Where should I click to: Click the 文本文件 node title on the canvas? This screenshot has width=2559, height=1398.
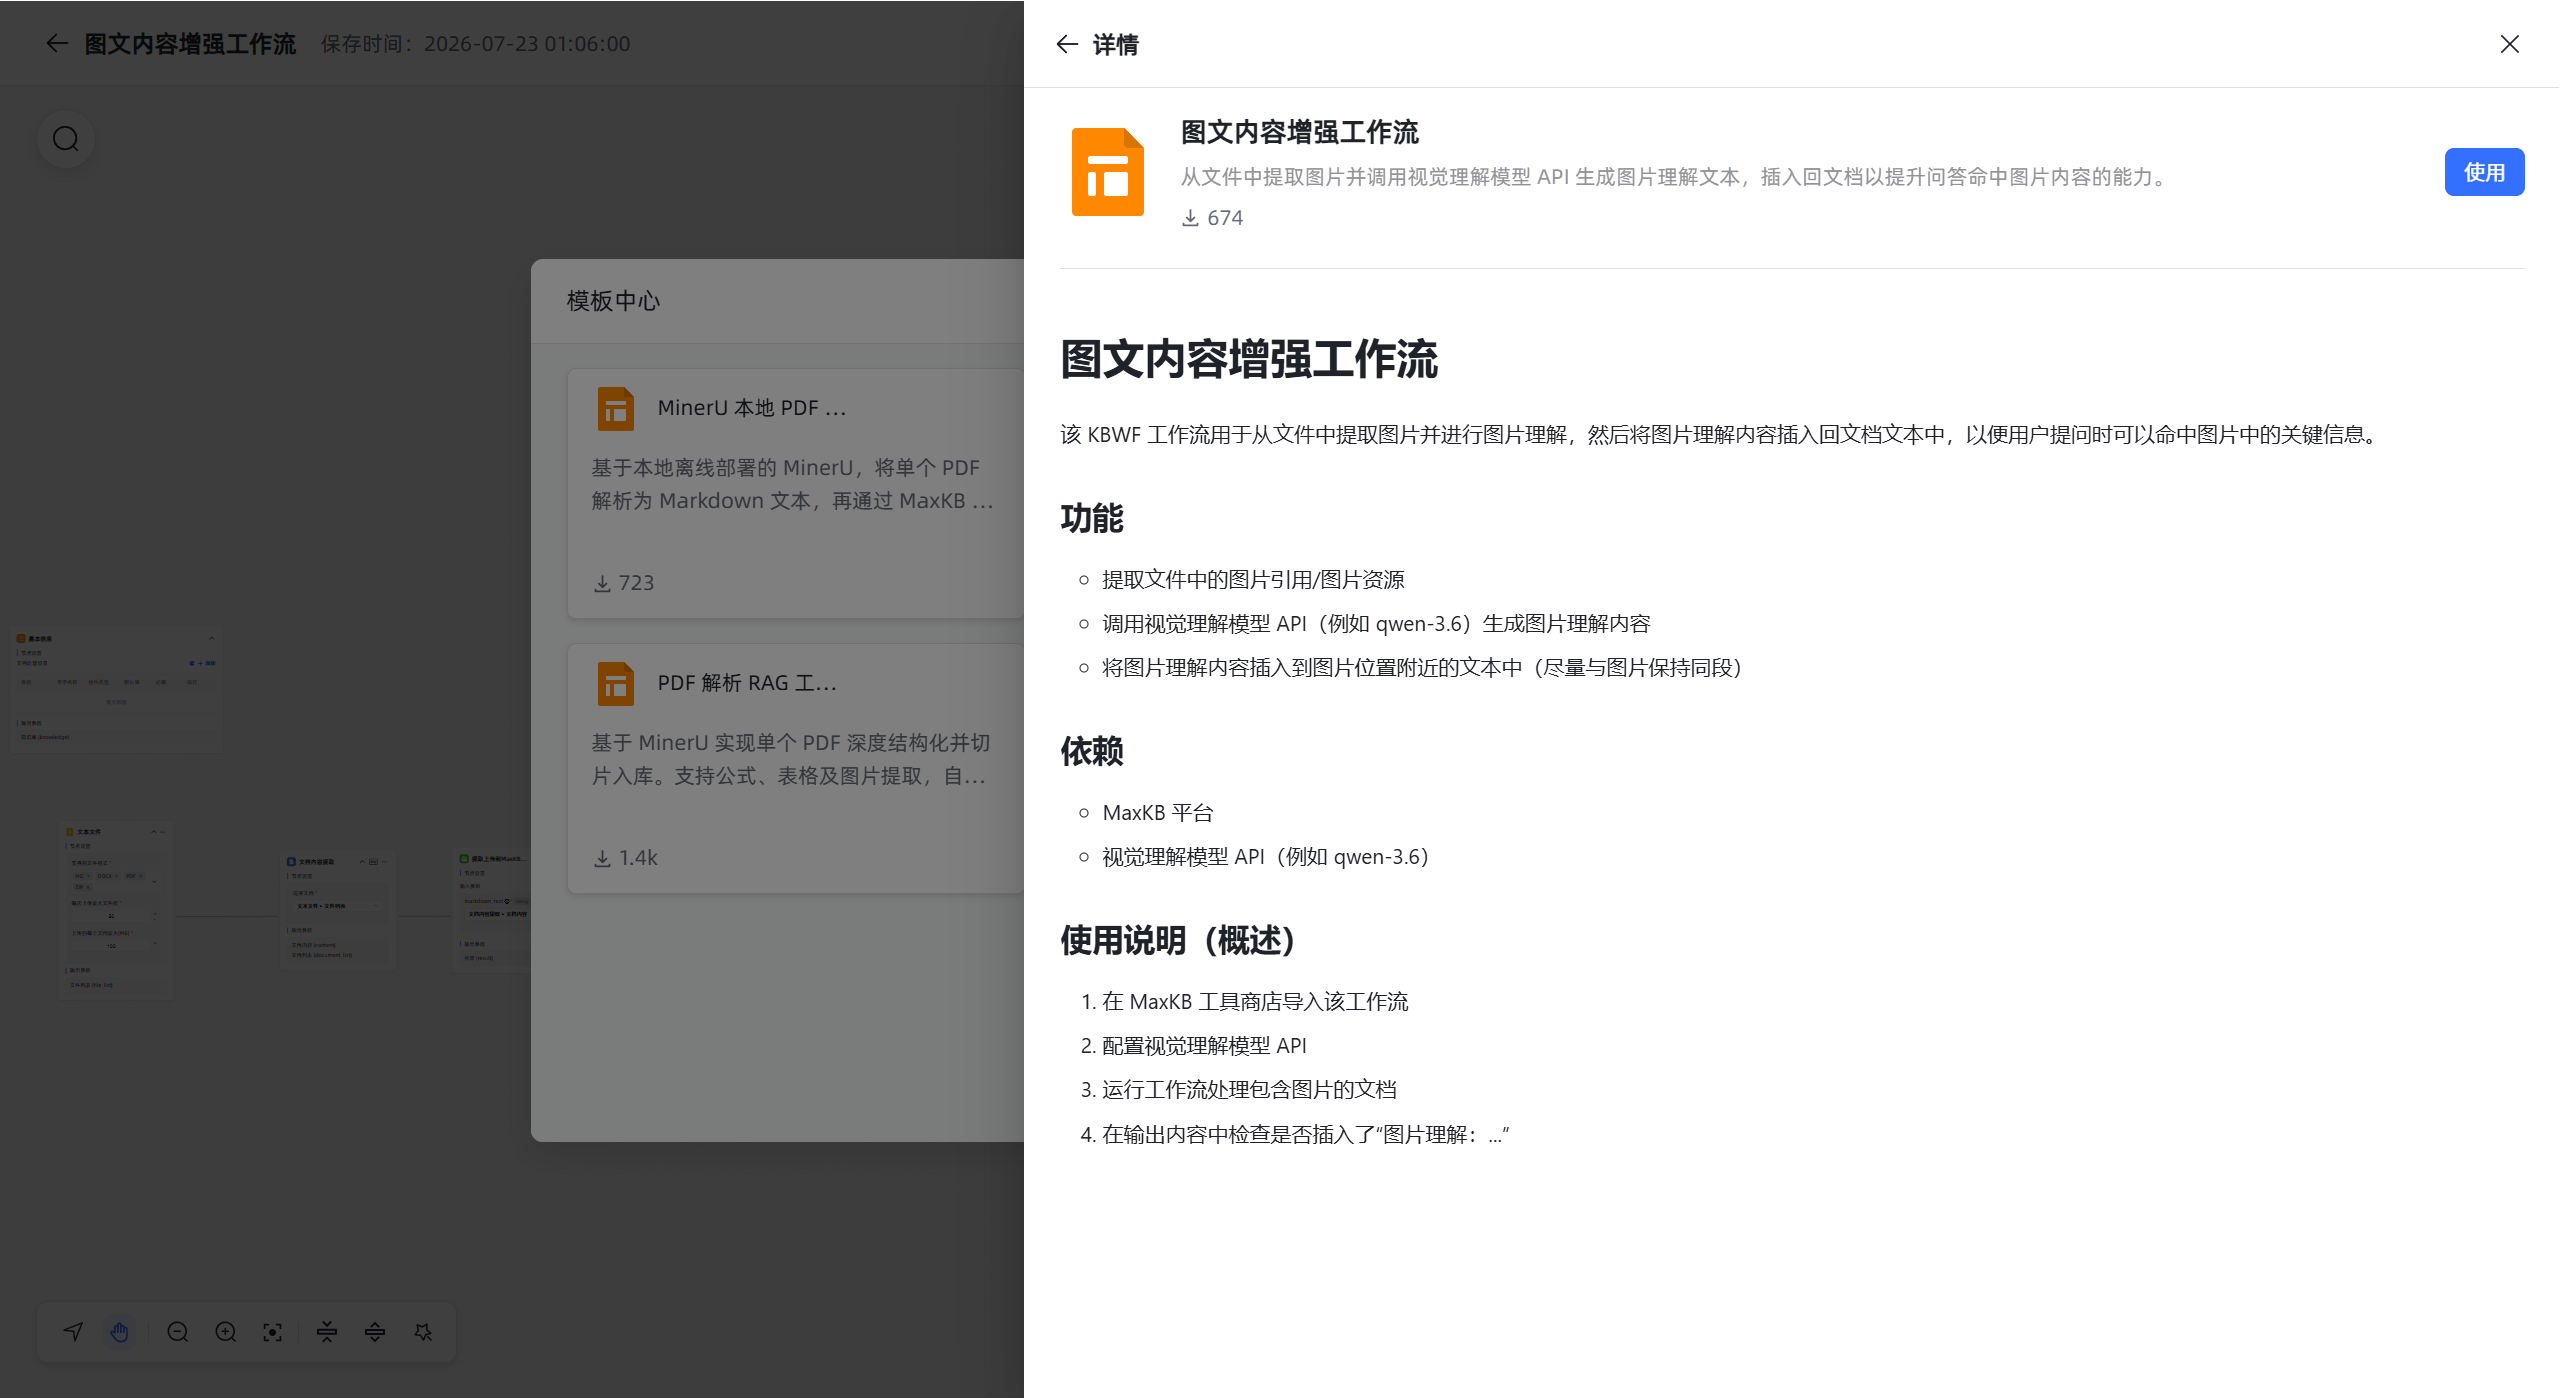click(x=89, y=832)
